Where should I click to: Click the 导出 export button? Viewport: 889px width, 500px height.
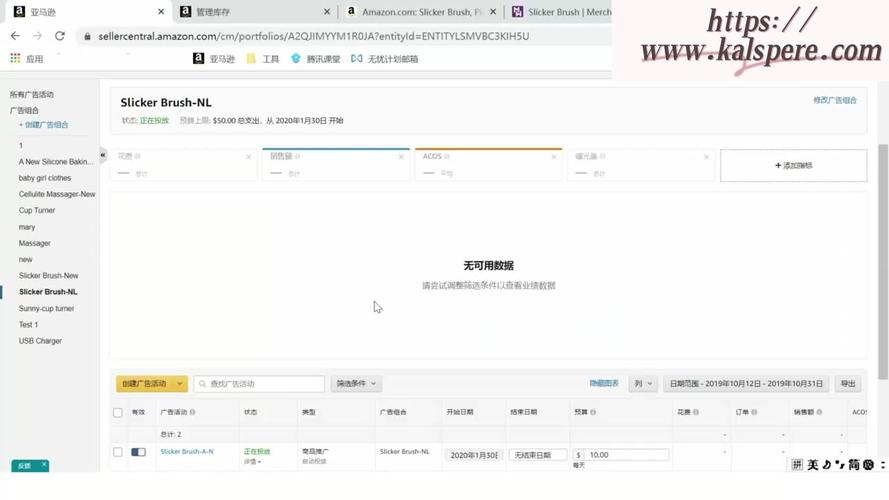point(848,384)
